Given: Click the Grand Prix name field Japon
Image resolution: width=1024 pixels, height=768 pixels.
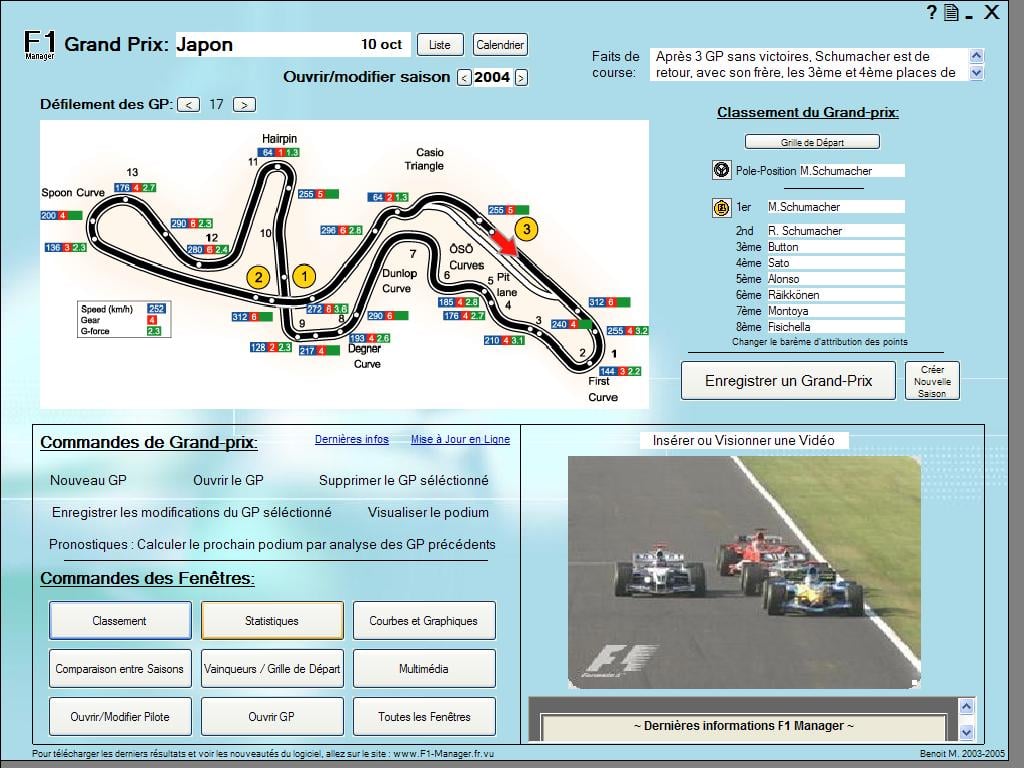Looking at the screenshot, I should [x=264, y=44].
